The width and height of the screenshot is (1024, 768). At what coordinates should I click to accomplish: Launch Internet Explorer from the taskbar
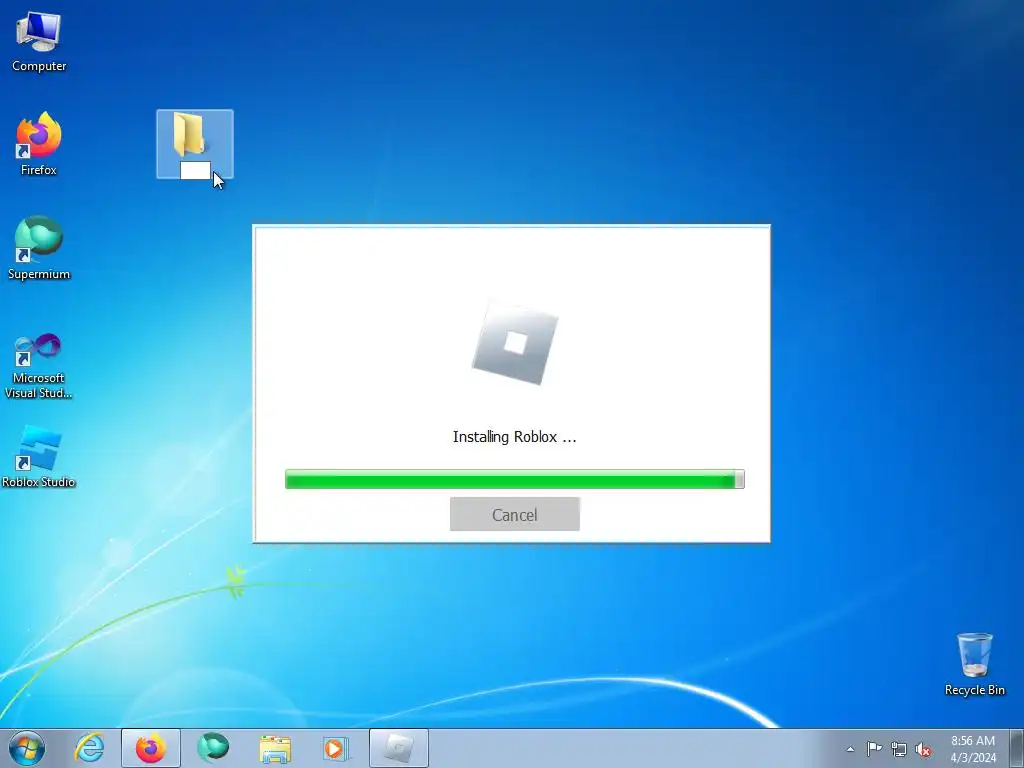tap(89, 748)
